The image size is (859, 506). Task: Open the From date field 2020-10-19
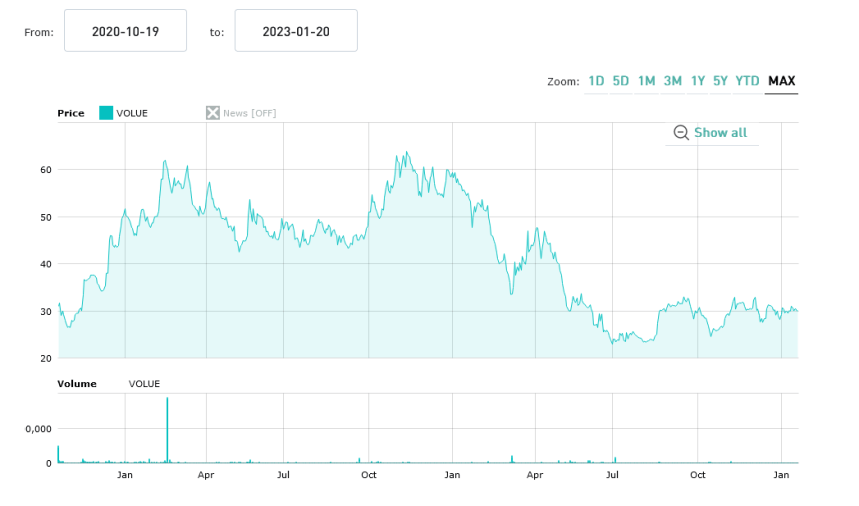(x=125, y=32)
